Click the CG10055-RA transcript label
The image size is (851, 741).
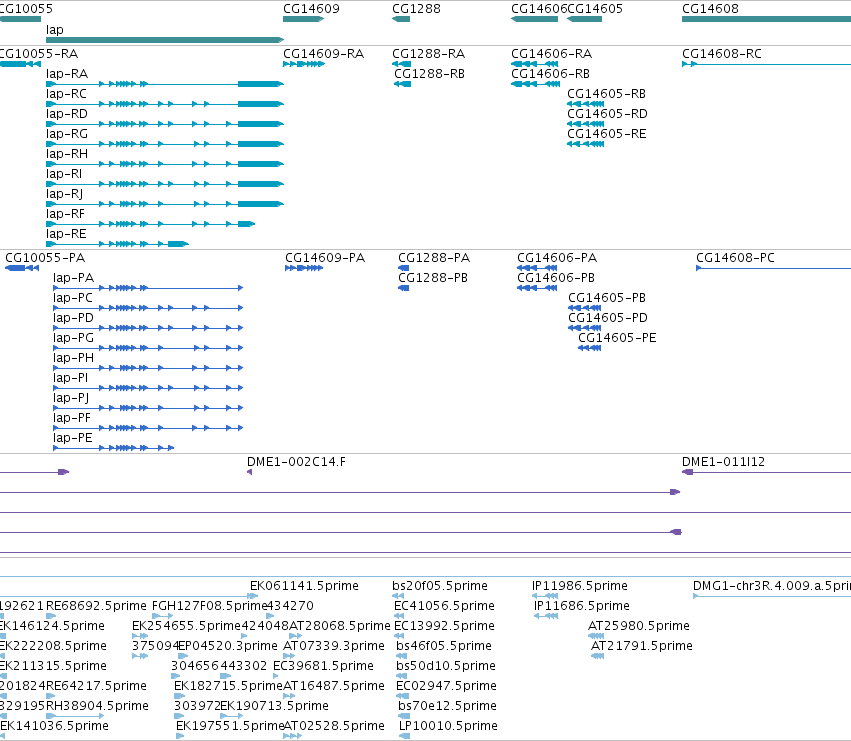[39, 54]
